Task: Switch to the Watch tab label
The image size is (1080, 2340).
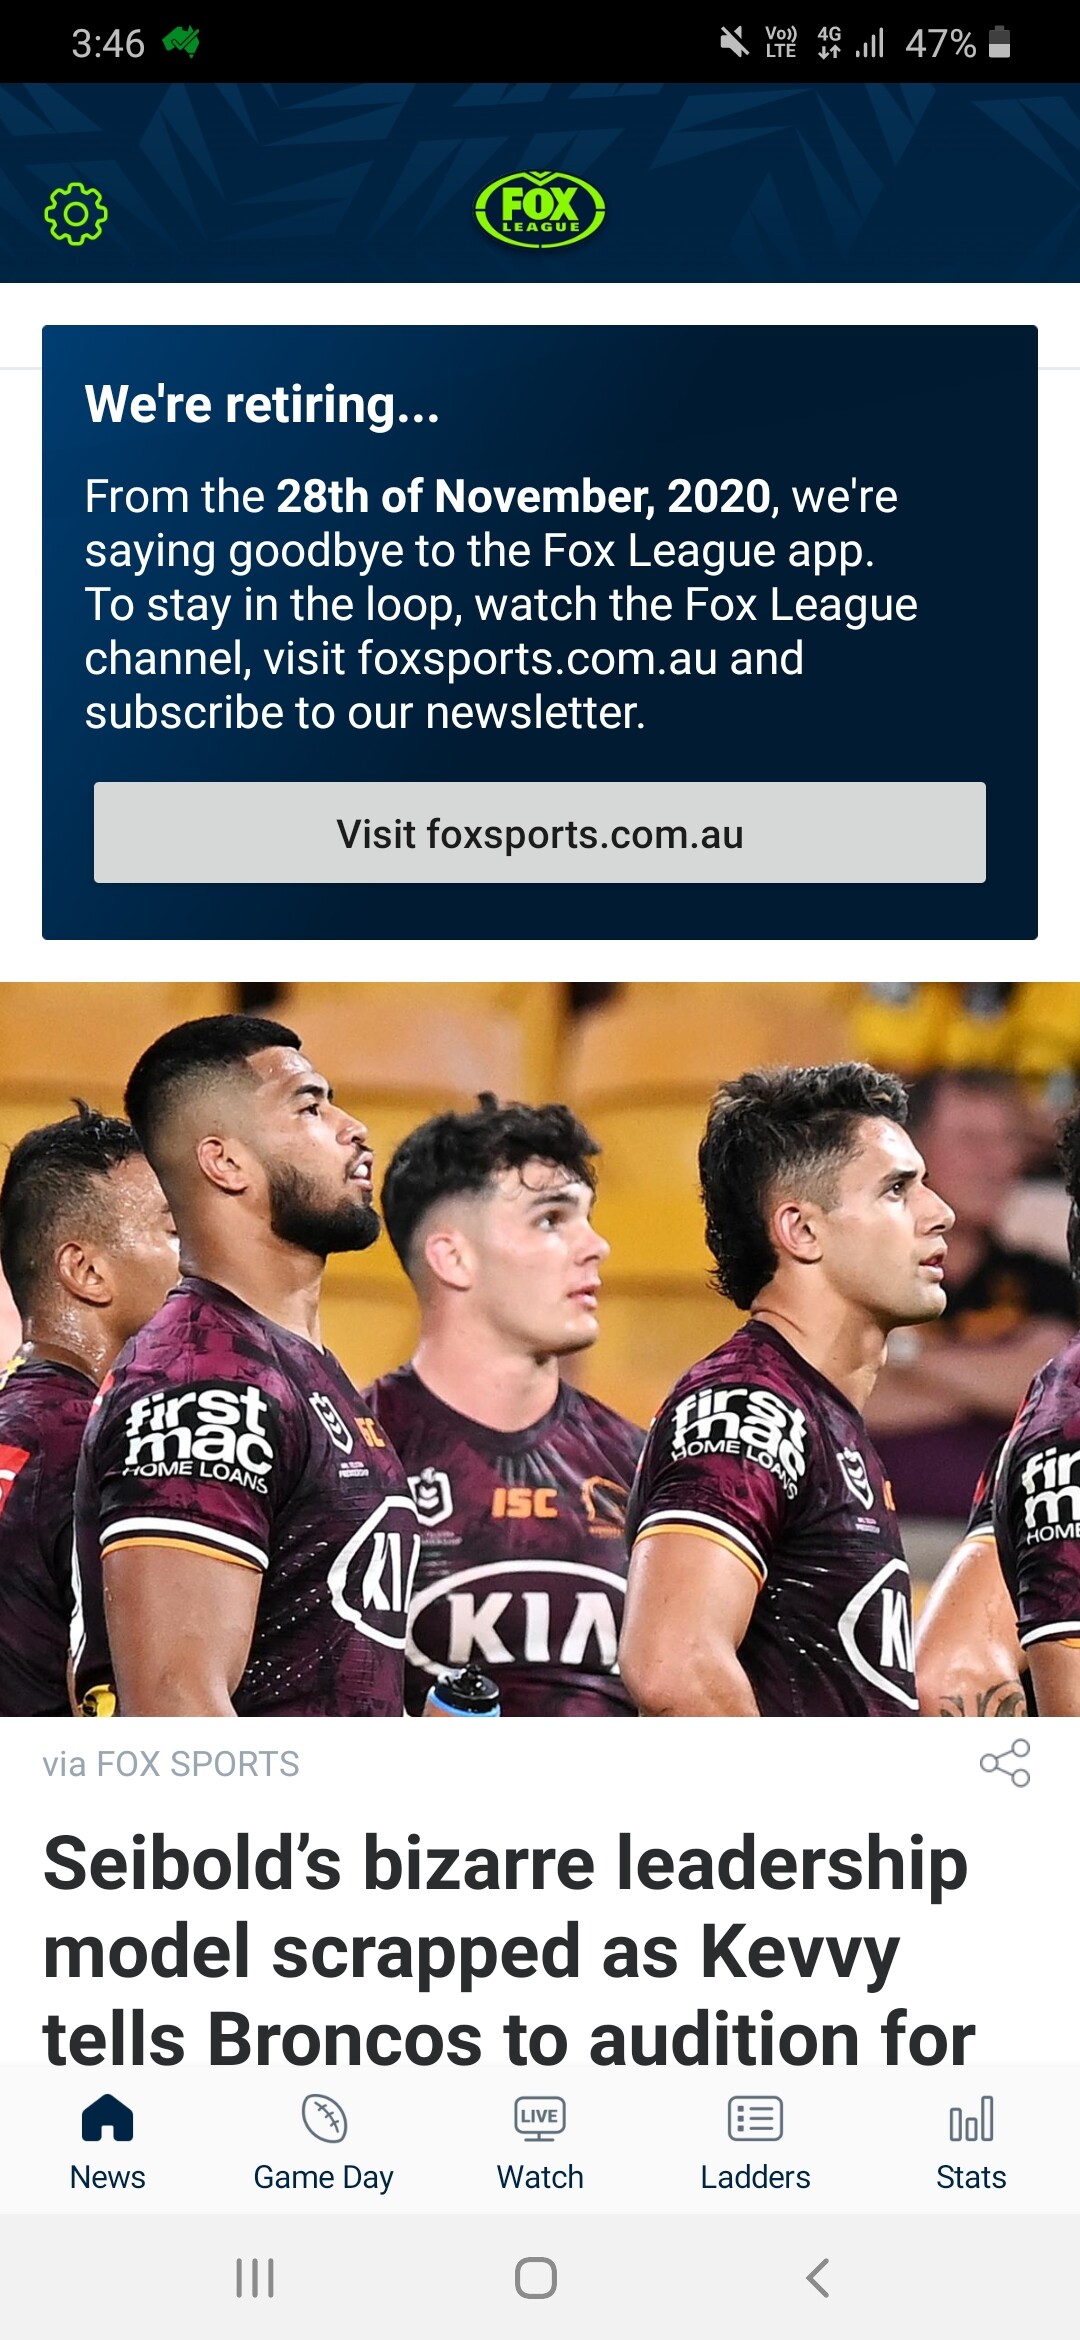Action: (540, 2177)
